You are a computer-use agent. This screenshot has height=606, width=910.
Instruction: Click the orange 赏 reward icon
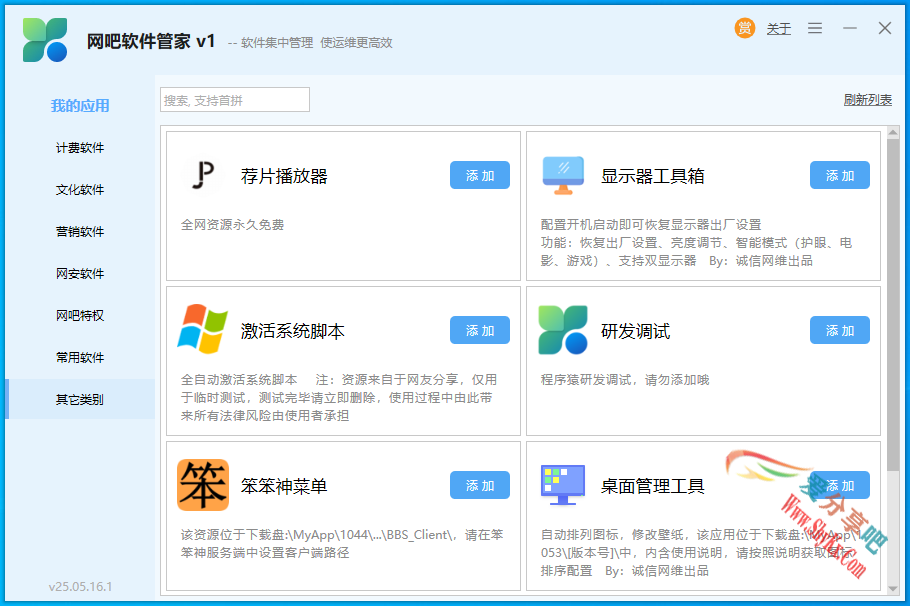coord(745,28)
